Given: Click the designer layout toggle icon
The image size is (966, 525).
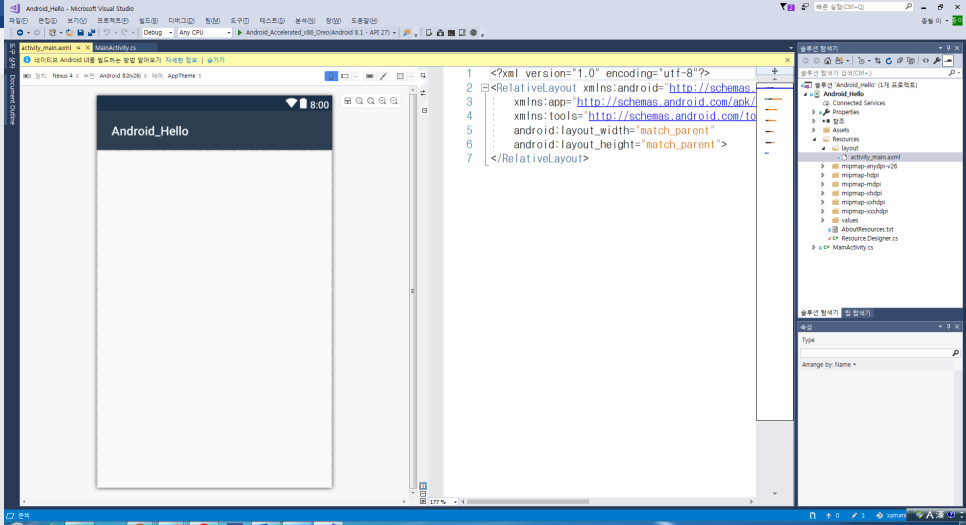Looking at the screenshot, I should [347, 100].
